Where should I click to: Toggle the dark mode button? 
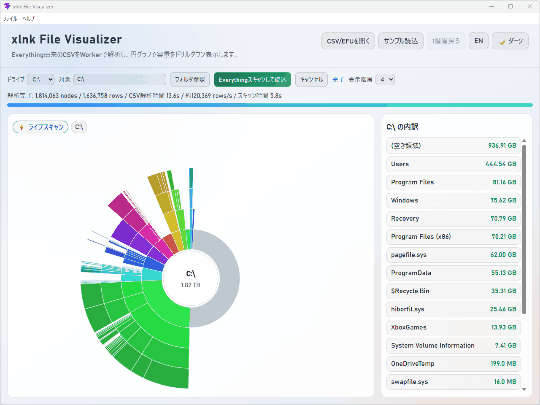[x=510, y=41]
